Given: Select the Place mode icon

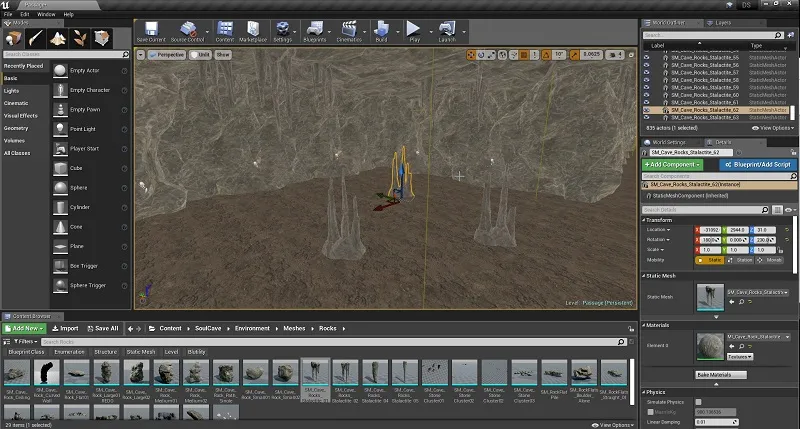Looking at the screenshot, I should click(x=13, y=38).
